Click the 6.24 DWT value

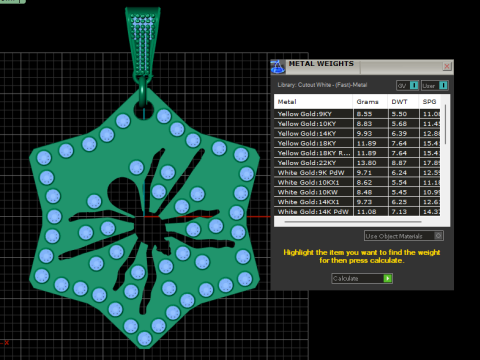click(x=399, y=173)
